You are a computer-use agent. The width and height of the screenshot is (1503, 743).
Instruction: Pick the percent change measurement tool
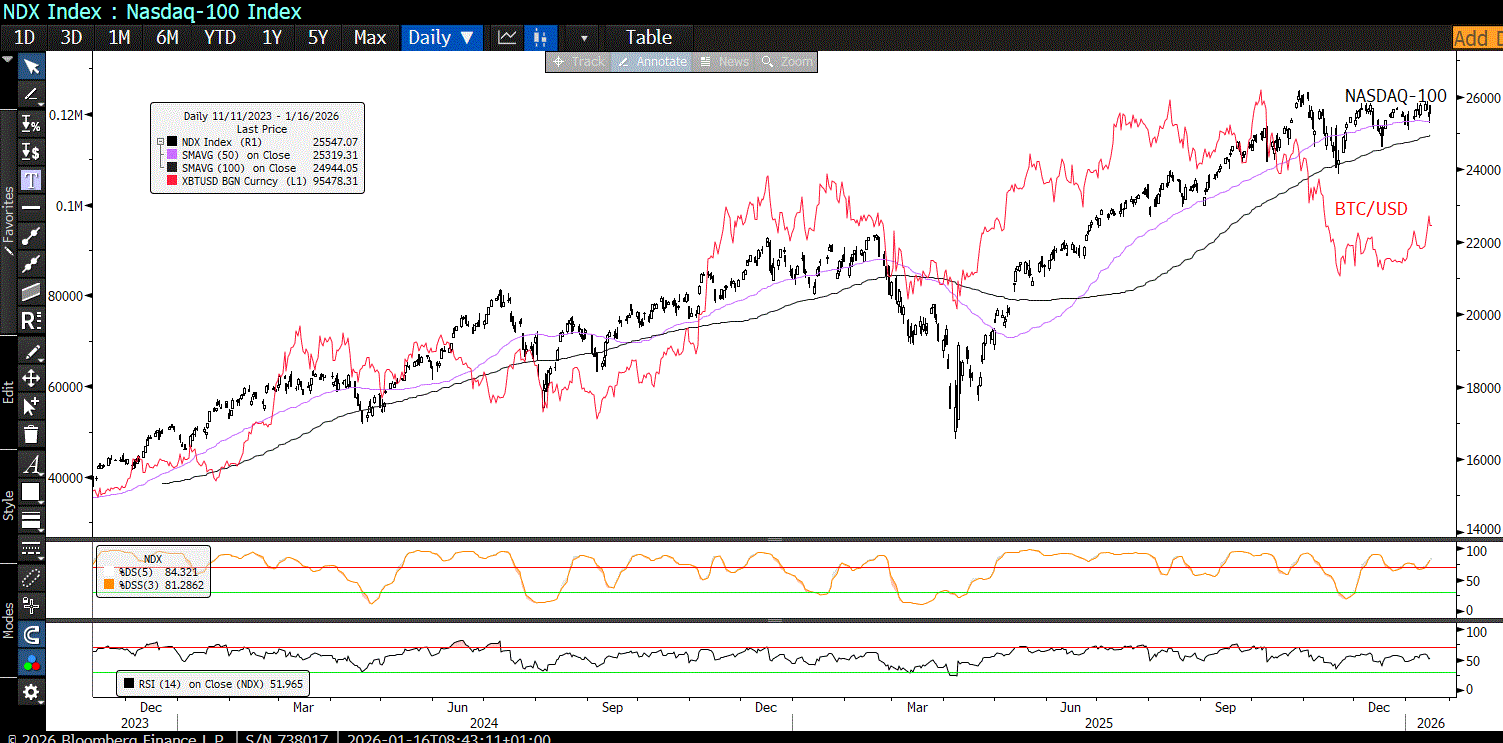(x=31, y=125)
